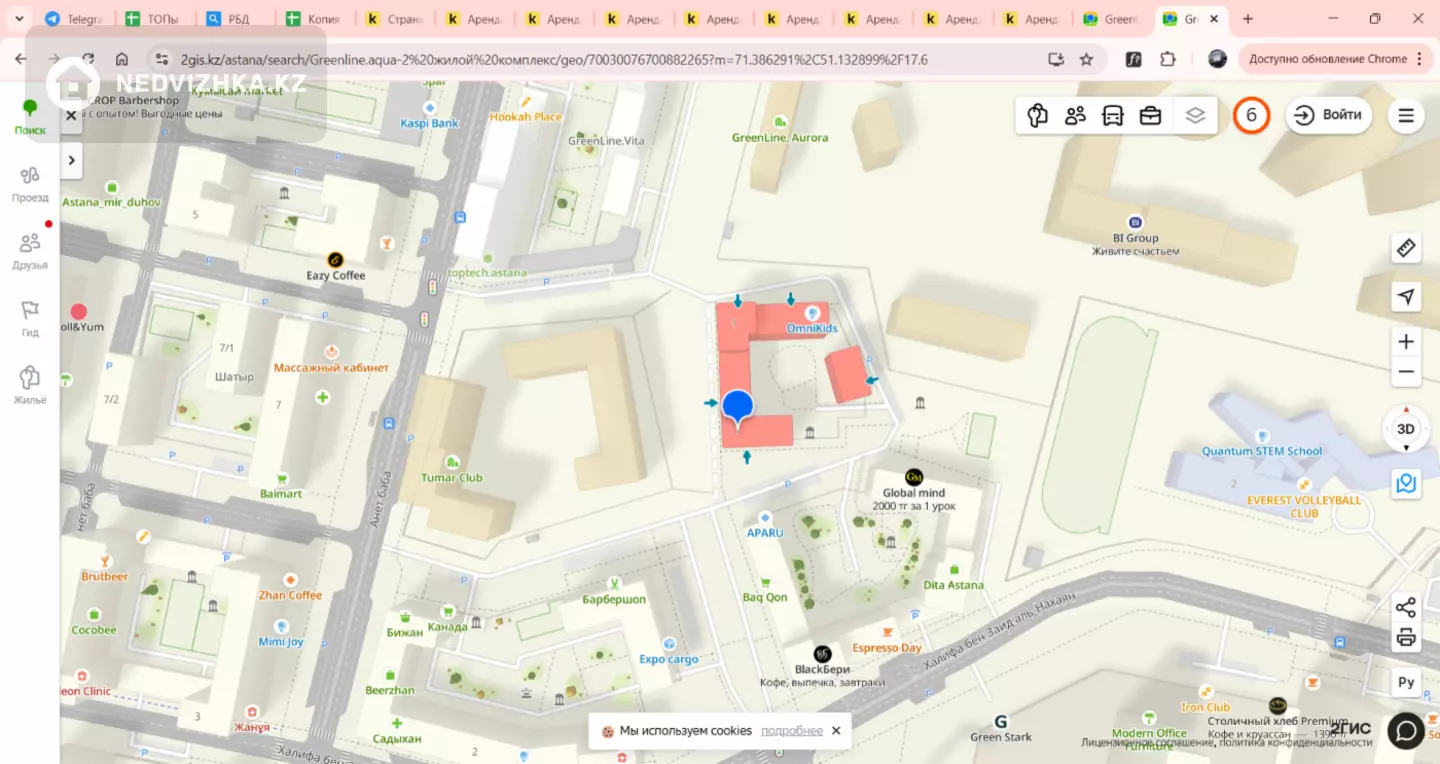Open the cookies подробнее link
Viewport: 1440px width, 764px height.
(791, 731)
